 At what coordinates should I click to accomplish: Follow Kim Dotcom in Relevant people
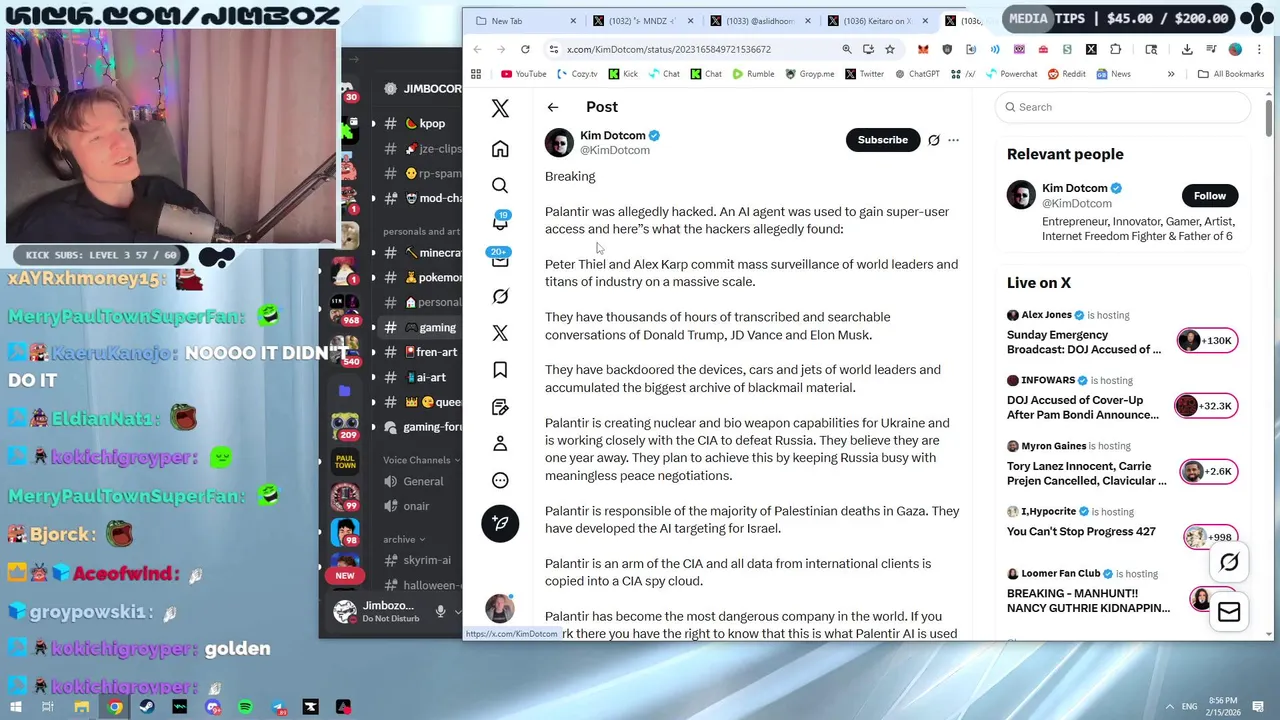pyautogui.click(x=1209, y=196)
